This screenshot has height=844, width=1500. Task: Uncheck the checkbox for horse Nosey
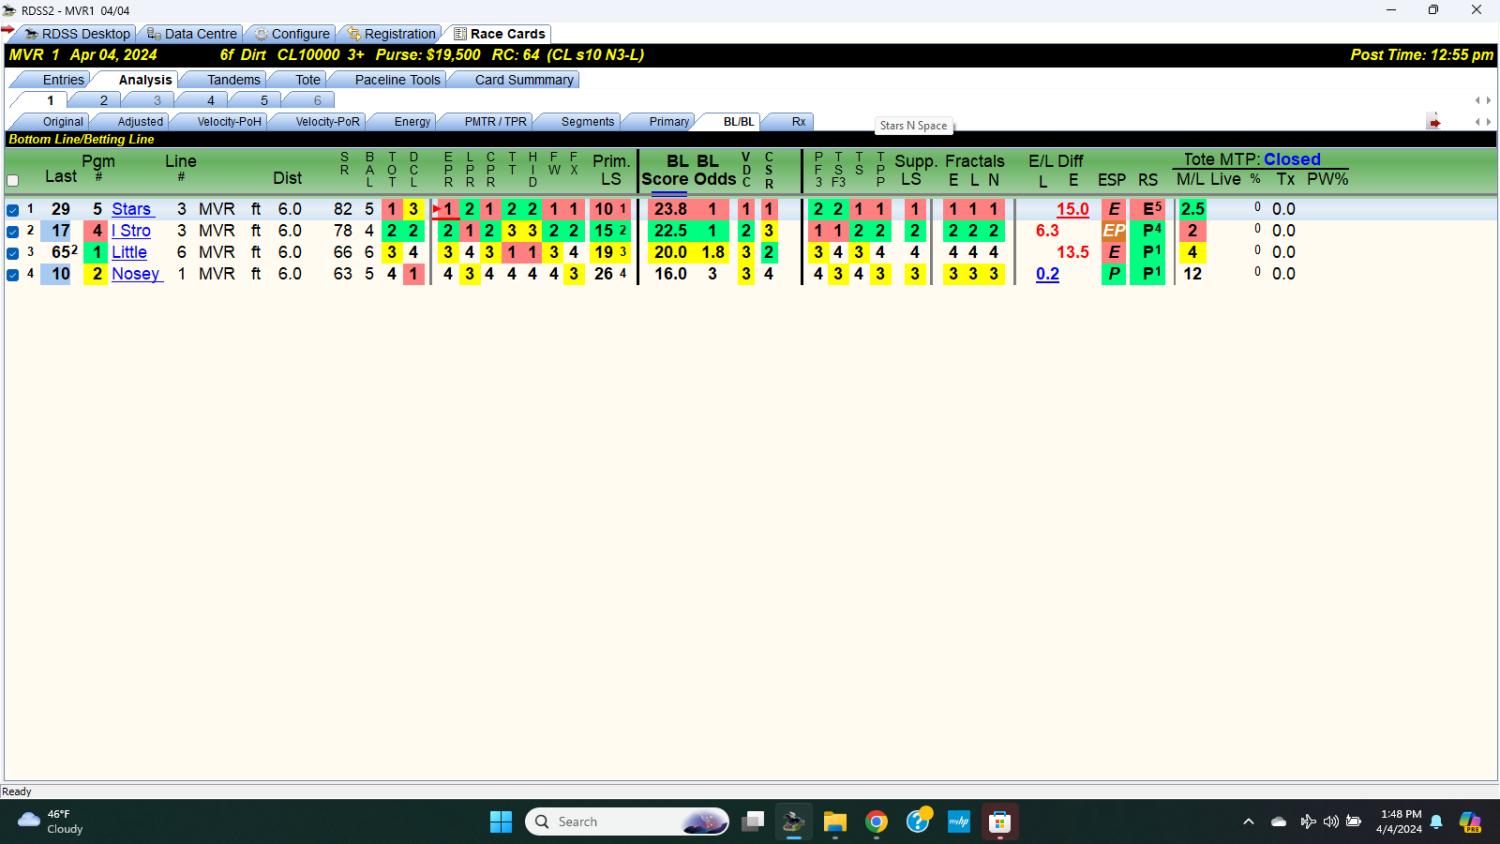point(13,275)
